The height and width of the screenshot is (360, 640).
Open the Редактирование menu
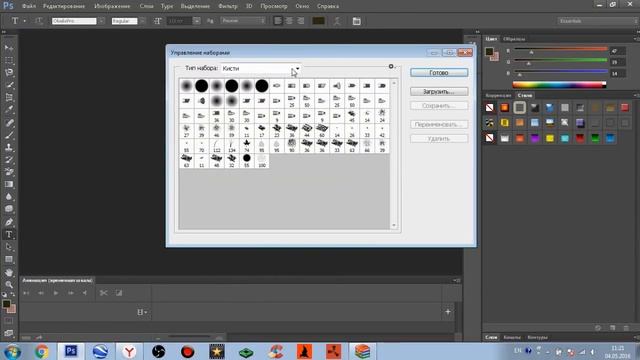[x=64, y=6]
